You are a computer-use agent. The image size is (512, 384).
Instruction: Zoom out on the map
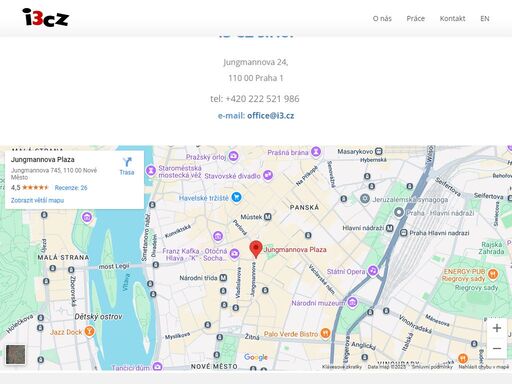[497, 349]
